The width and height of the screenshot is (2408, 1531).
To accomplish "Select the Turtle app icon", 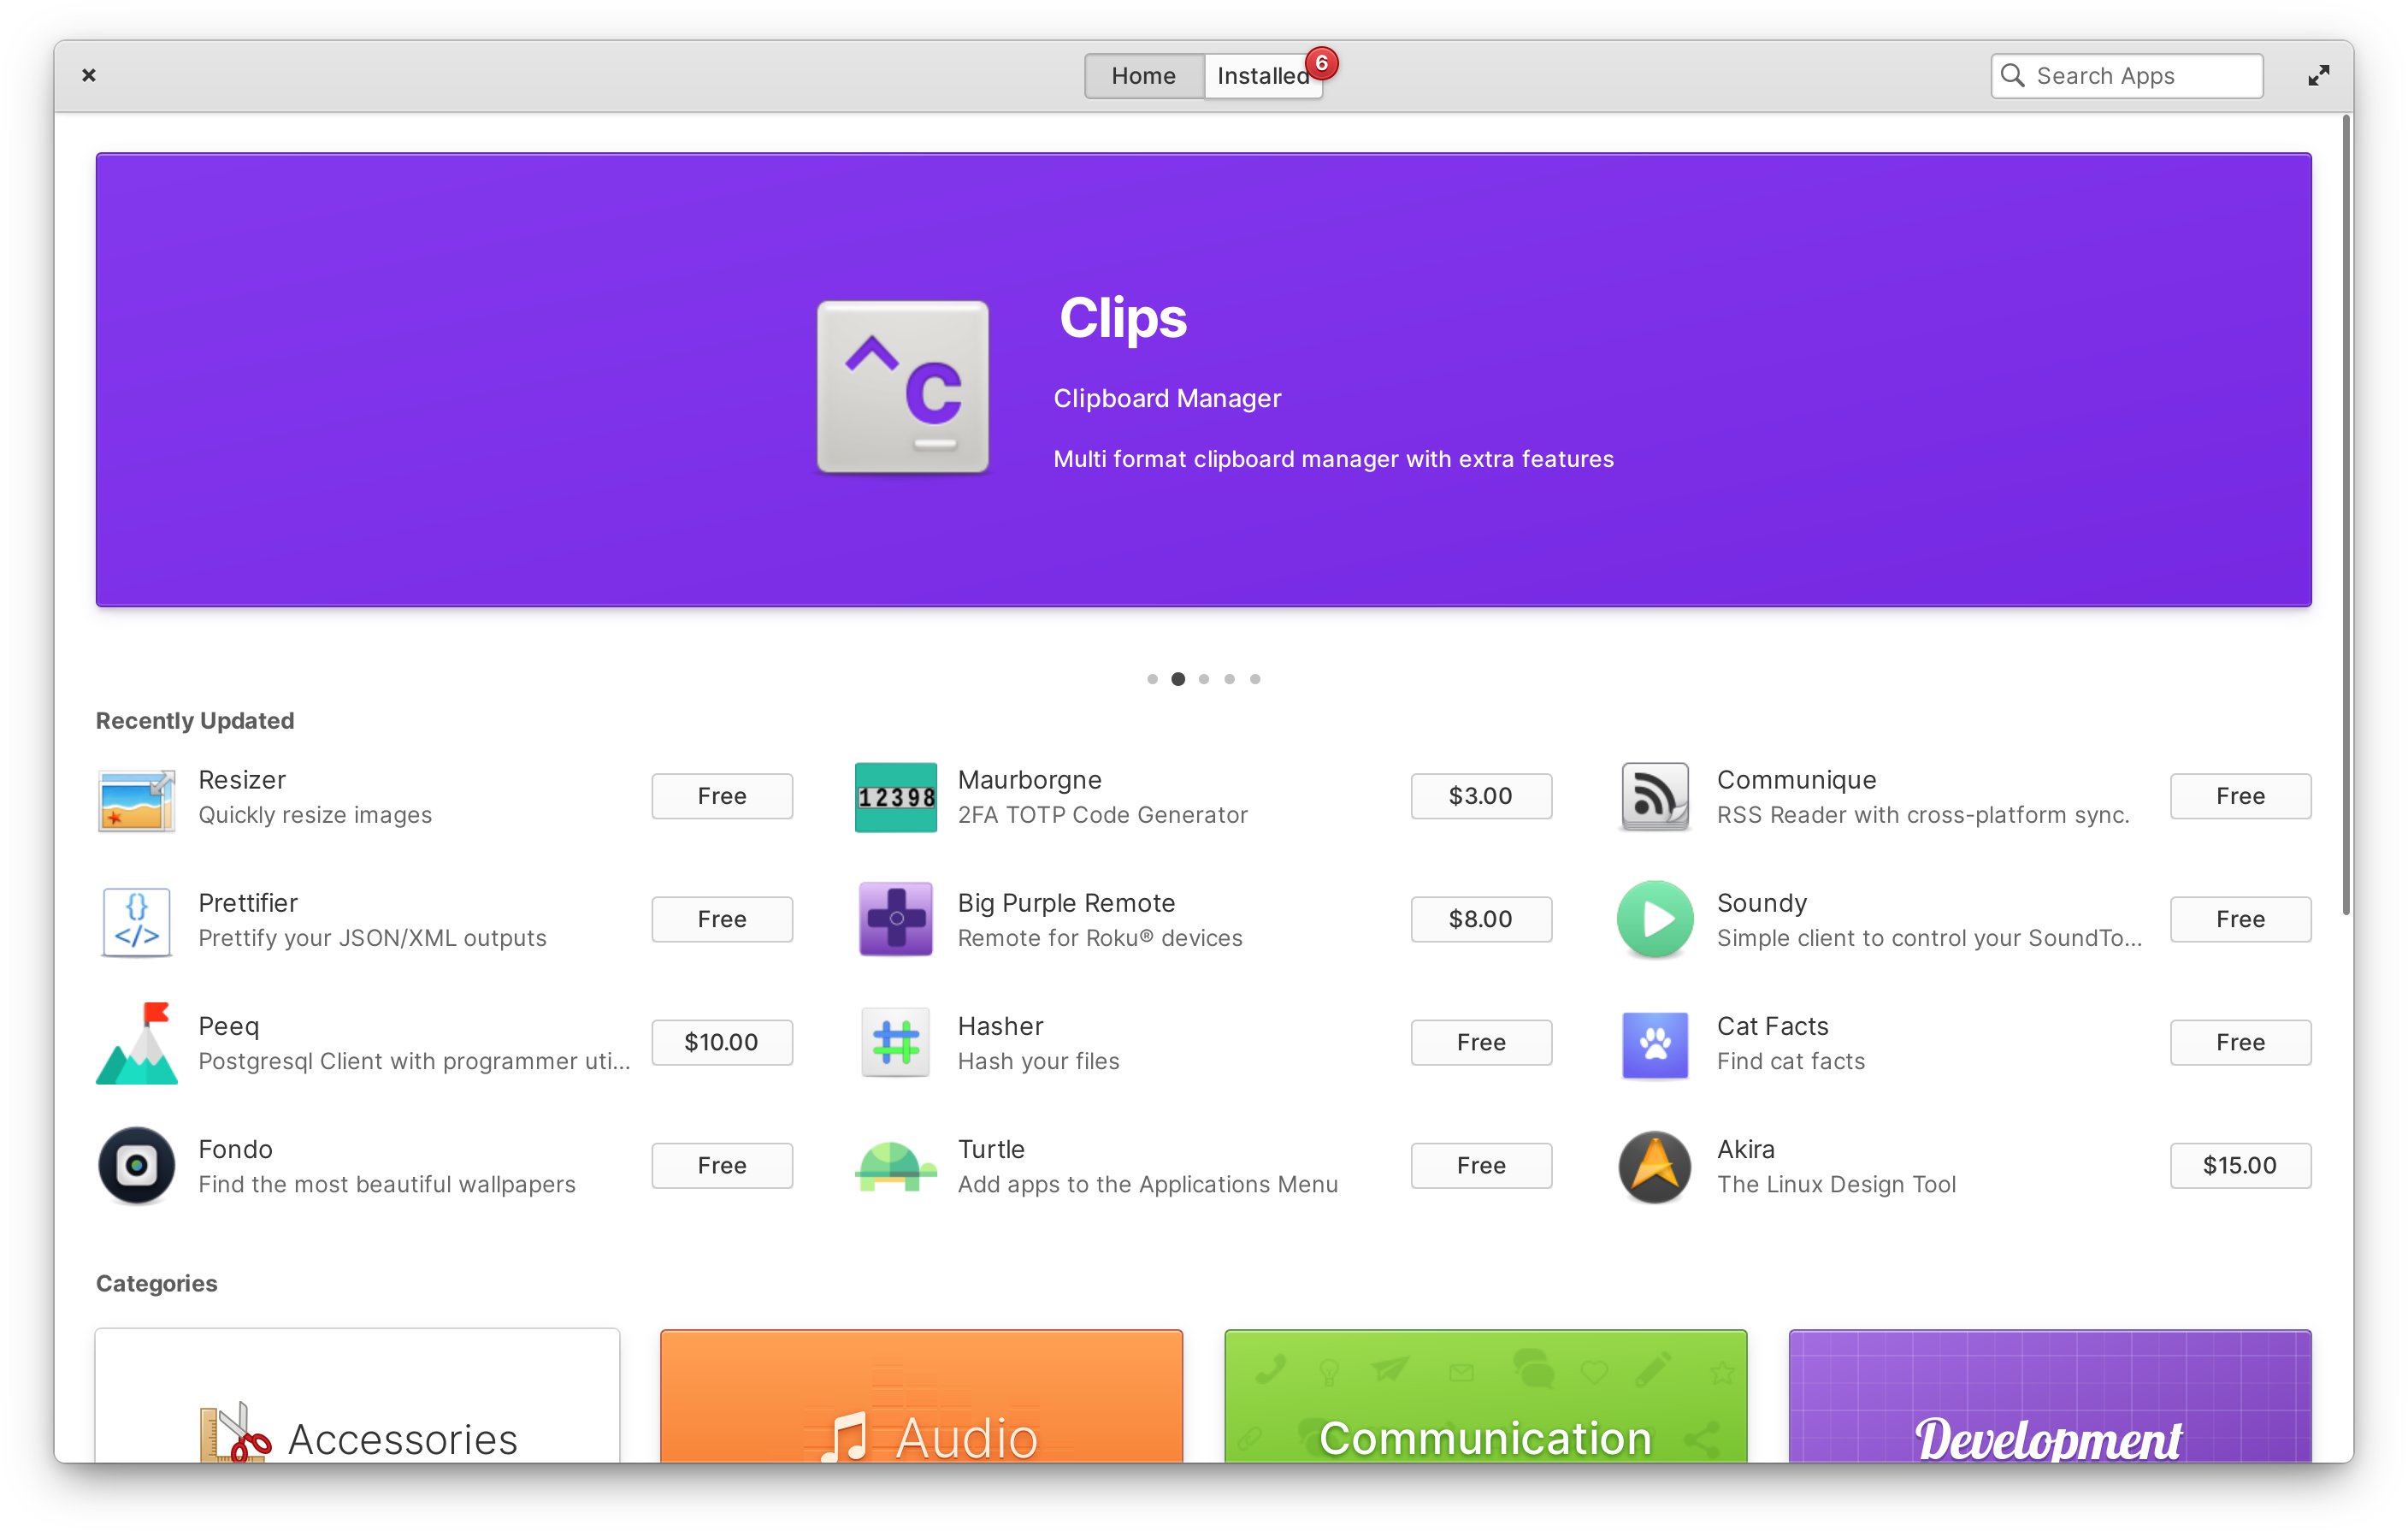I will click(x=895, y=1165).
